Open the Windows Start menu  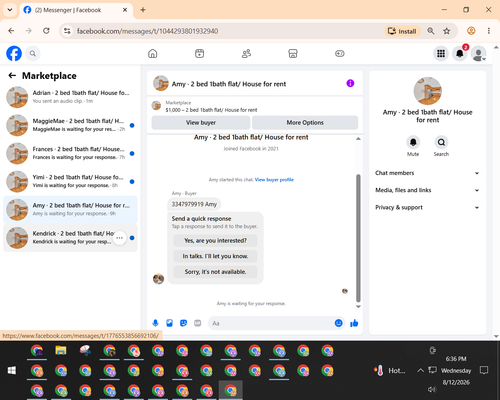point(12,370)
